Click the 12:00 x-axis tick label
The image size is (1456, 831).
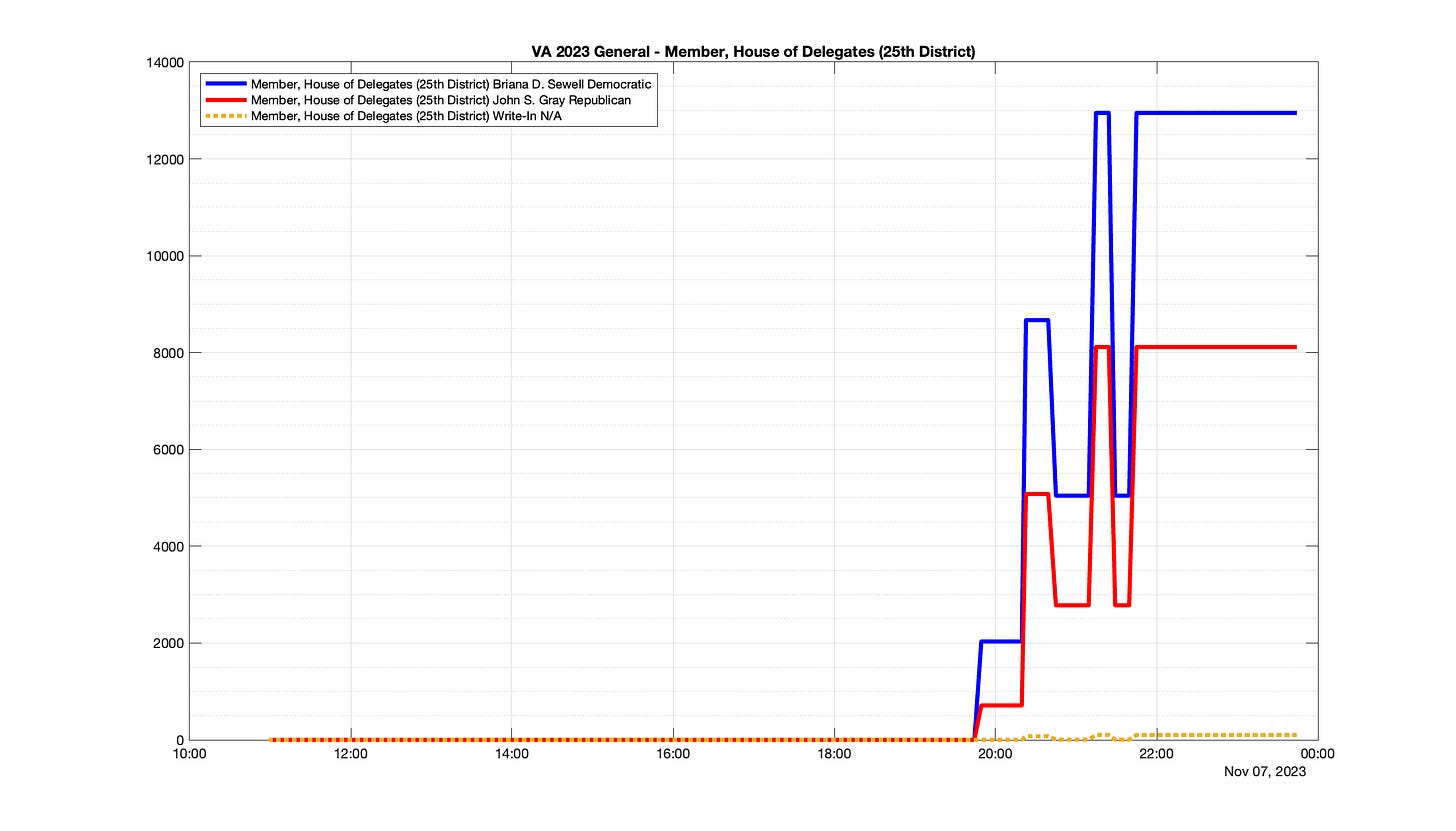(350, 754)
